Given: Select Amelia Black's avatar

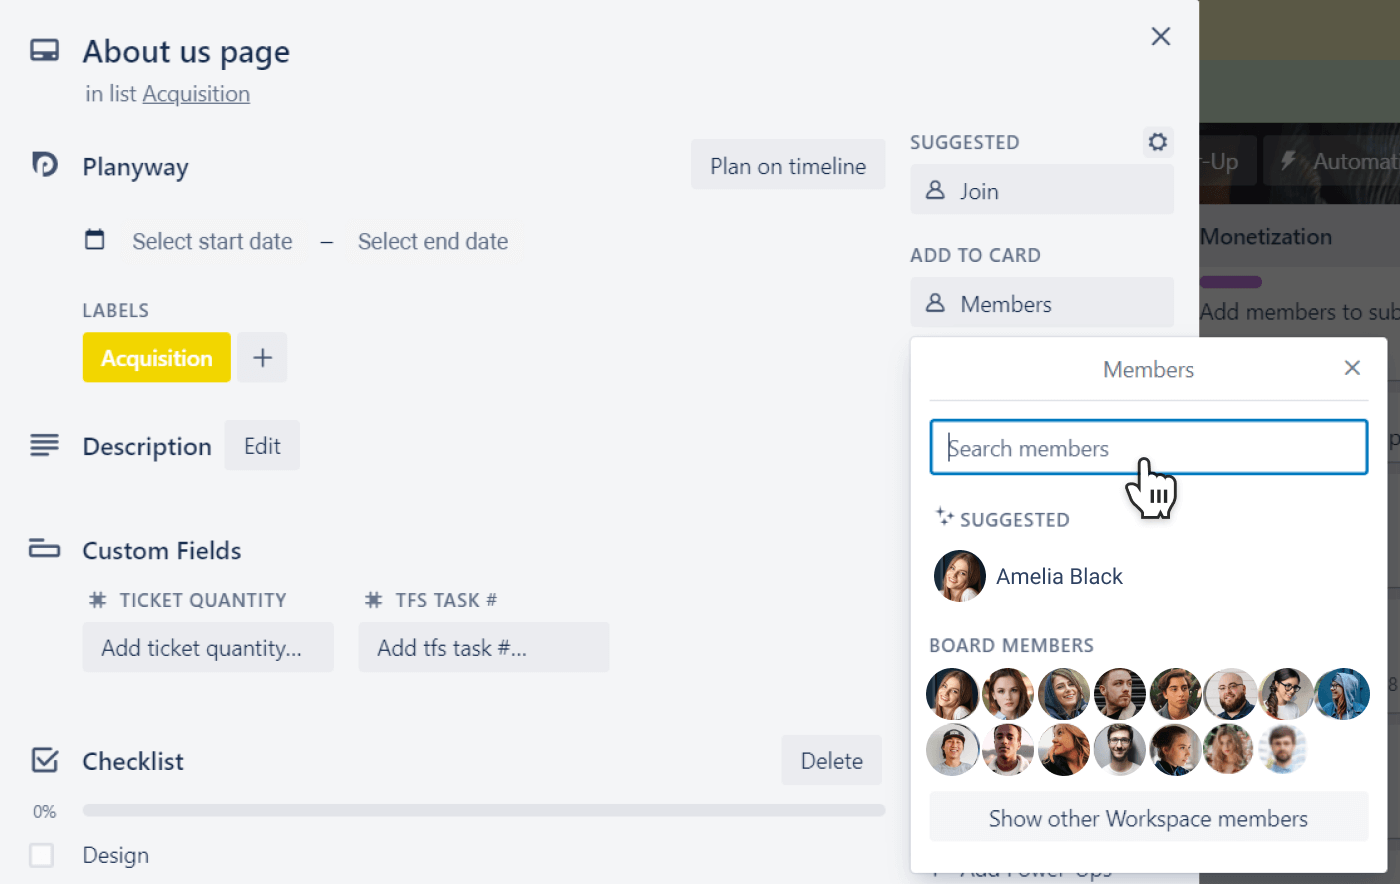Looking at the screenshot, I should tap(958, 575).
